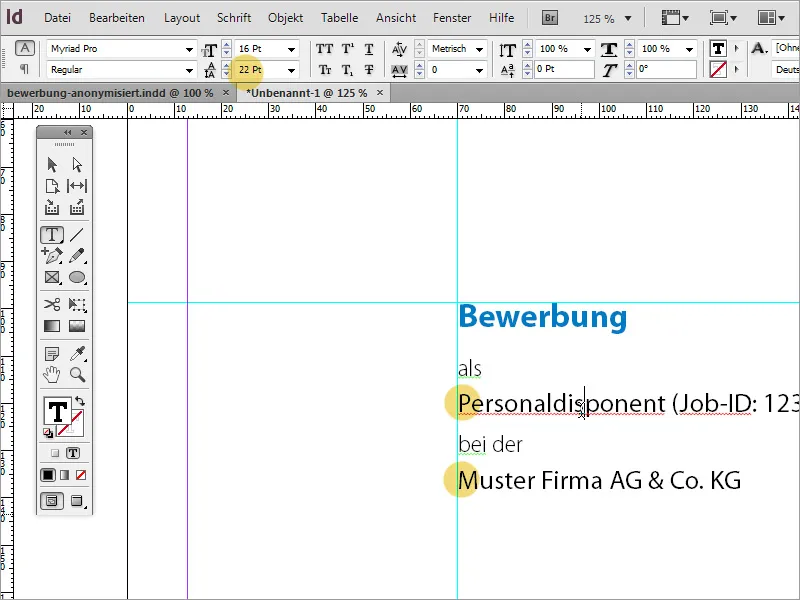
Task: Toggle Superscript formatting
Action: tap(347, 49)
